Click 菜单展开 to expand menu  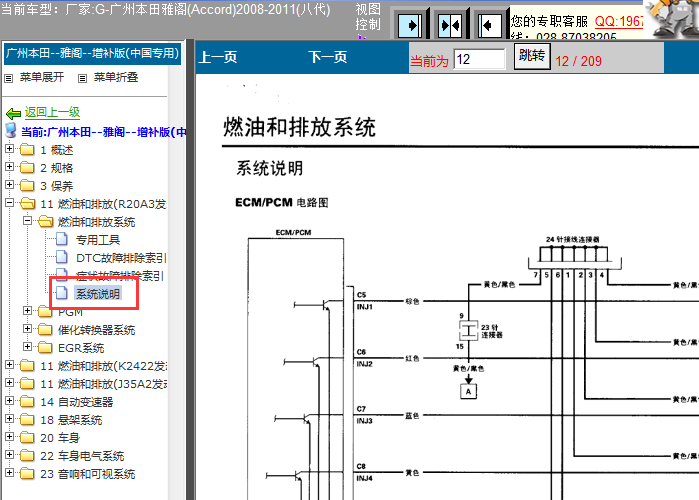pos(42,78)
